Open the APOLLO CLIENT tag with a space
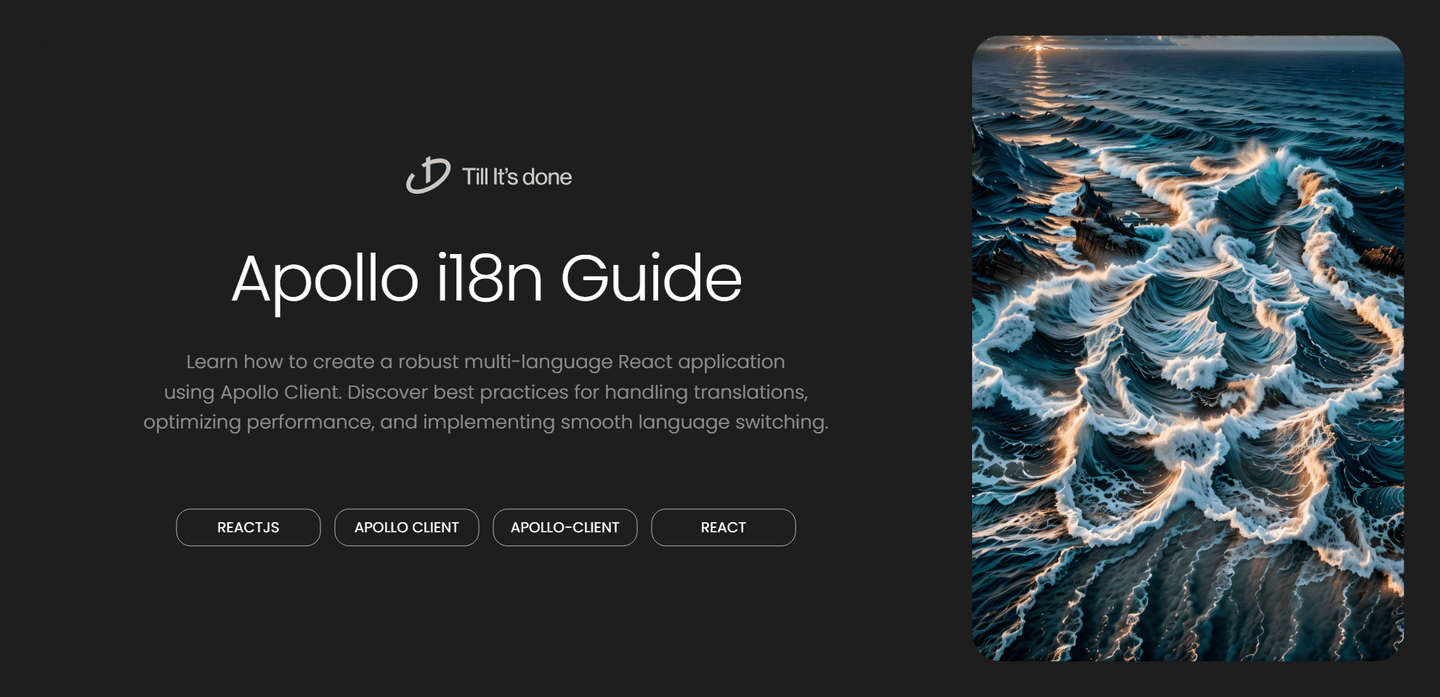 point(406,527)
